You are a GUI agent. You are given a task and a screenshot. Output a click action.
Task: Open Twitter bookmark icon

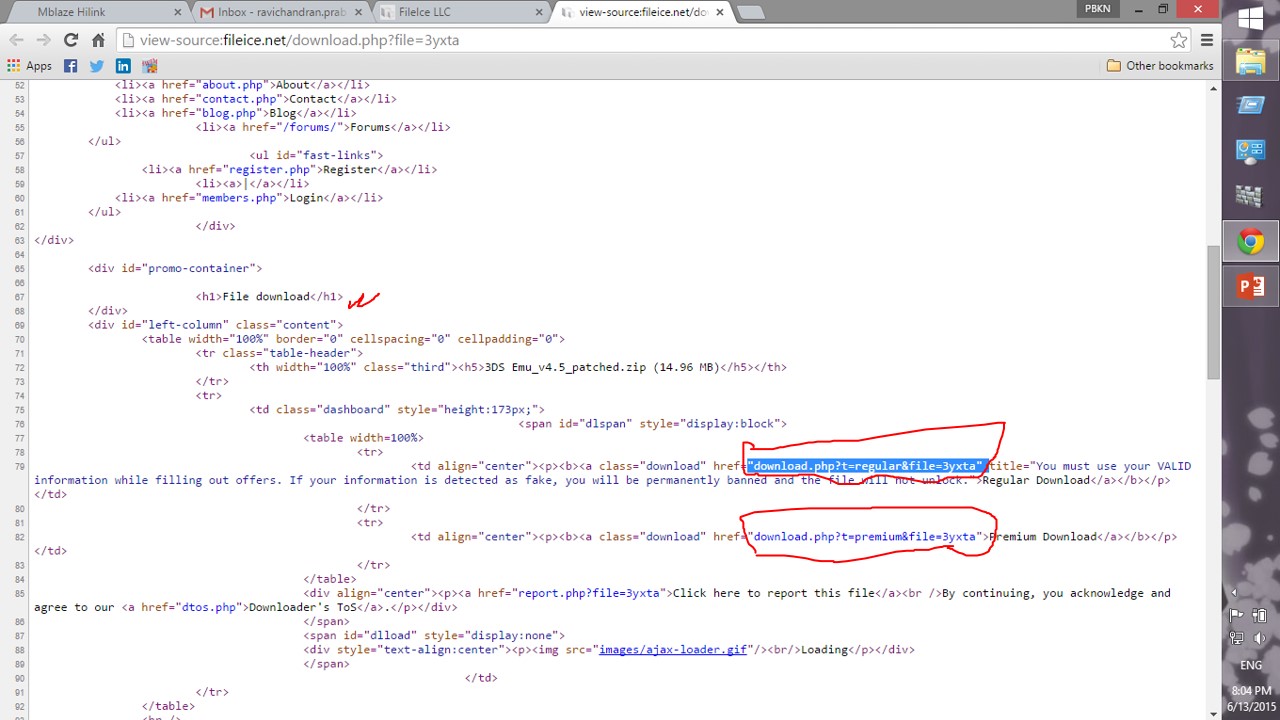[x=96, y=66]
